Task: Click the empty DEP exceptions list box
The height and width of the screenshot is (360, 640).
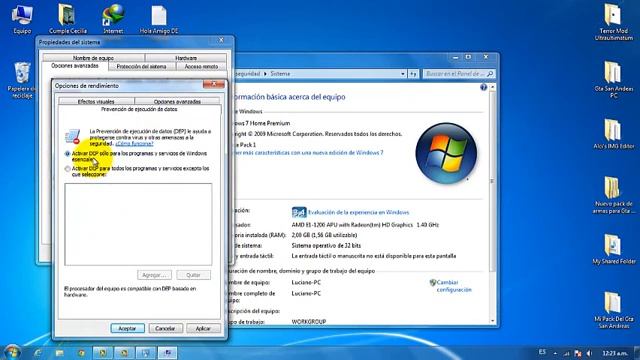Action: click(138, 224)
